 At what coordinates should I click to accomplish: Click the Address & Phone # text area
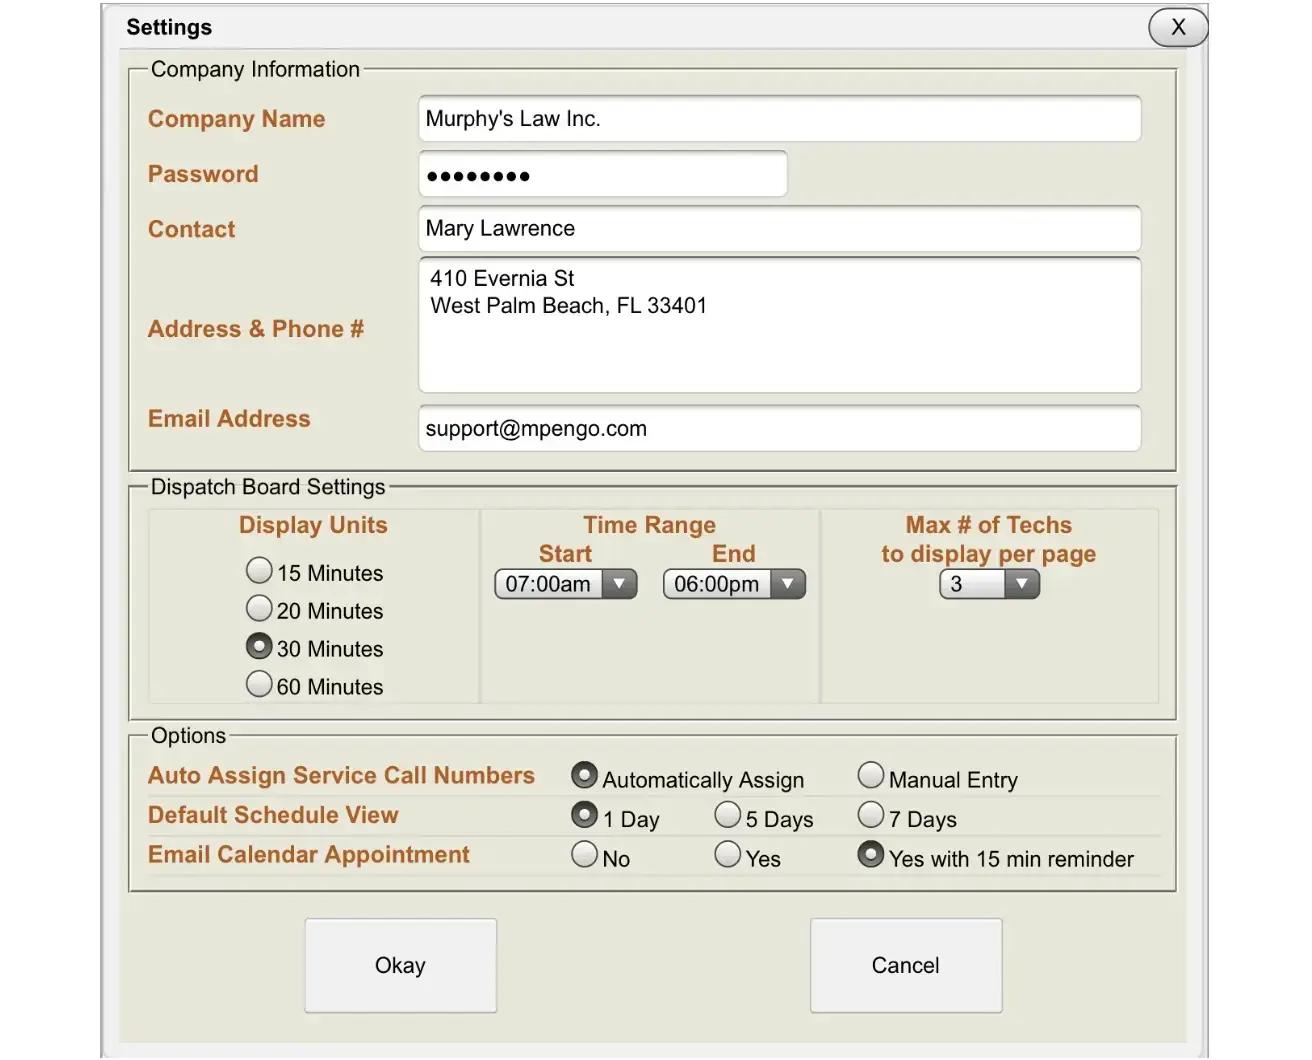point(779,325)
